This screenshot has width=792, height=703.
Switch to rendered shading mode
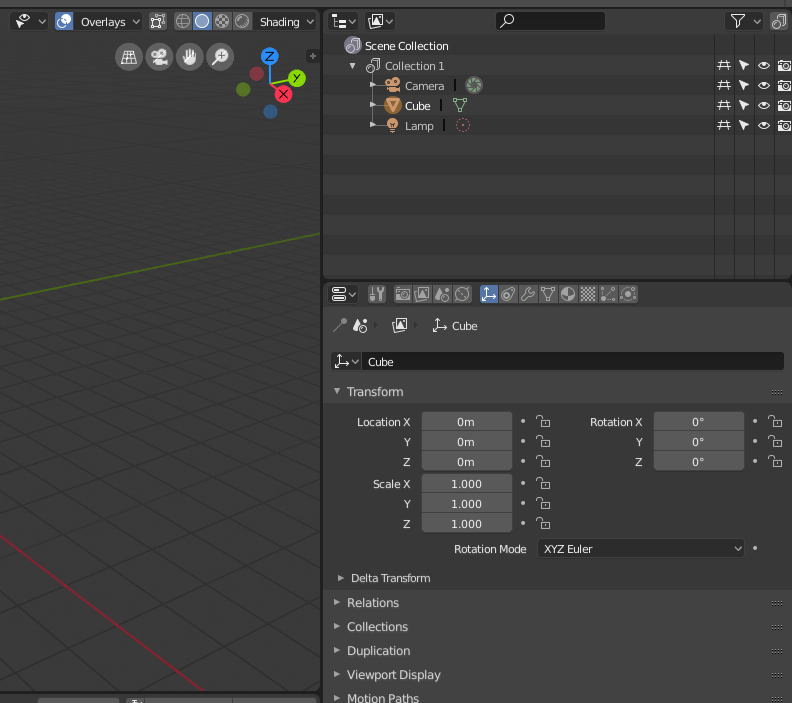pyautogui.click(x=242, y=22)
